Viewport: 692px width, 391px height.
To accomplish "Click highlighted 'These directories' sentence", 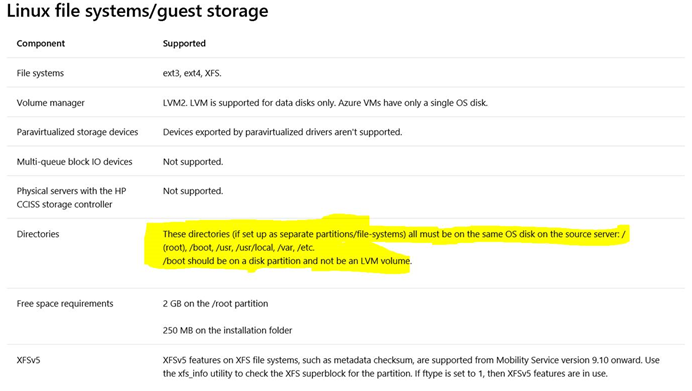I will pyautogui.click(x=394, y=241).
